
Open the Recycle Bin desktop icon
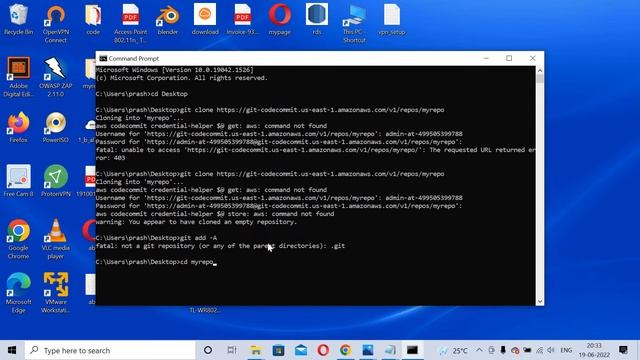(x=18, y=19)
